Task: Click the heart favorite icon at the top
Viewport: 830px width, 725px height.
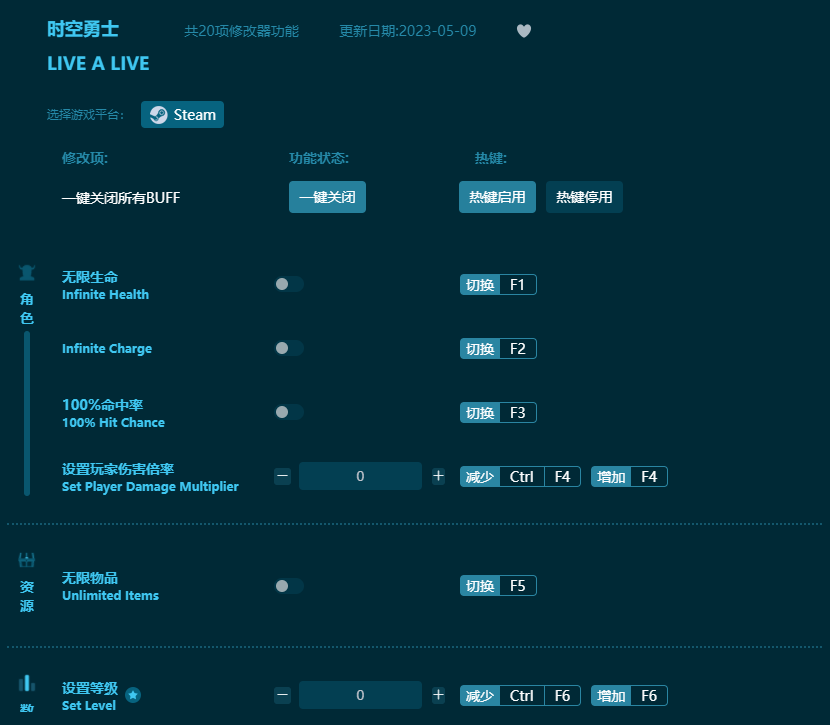Action: point(524,31)
